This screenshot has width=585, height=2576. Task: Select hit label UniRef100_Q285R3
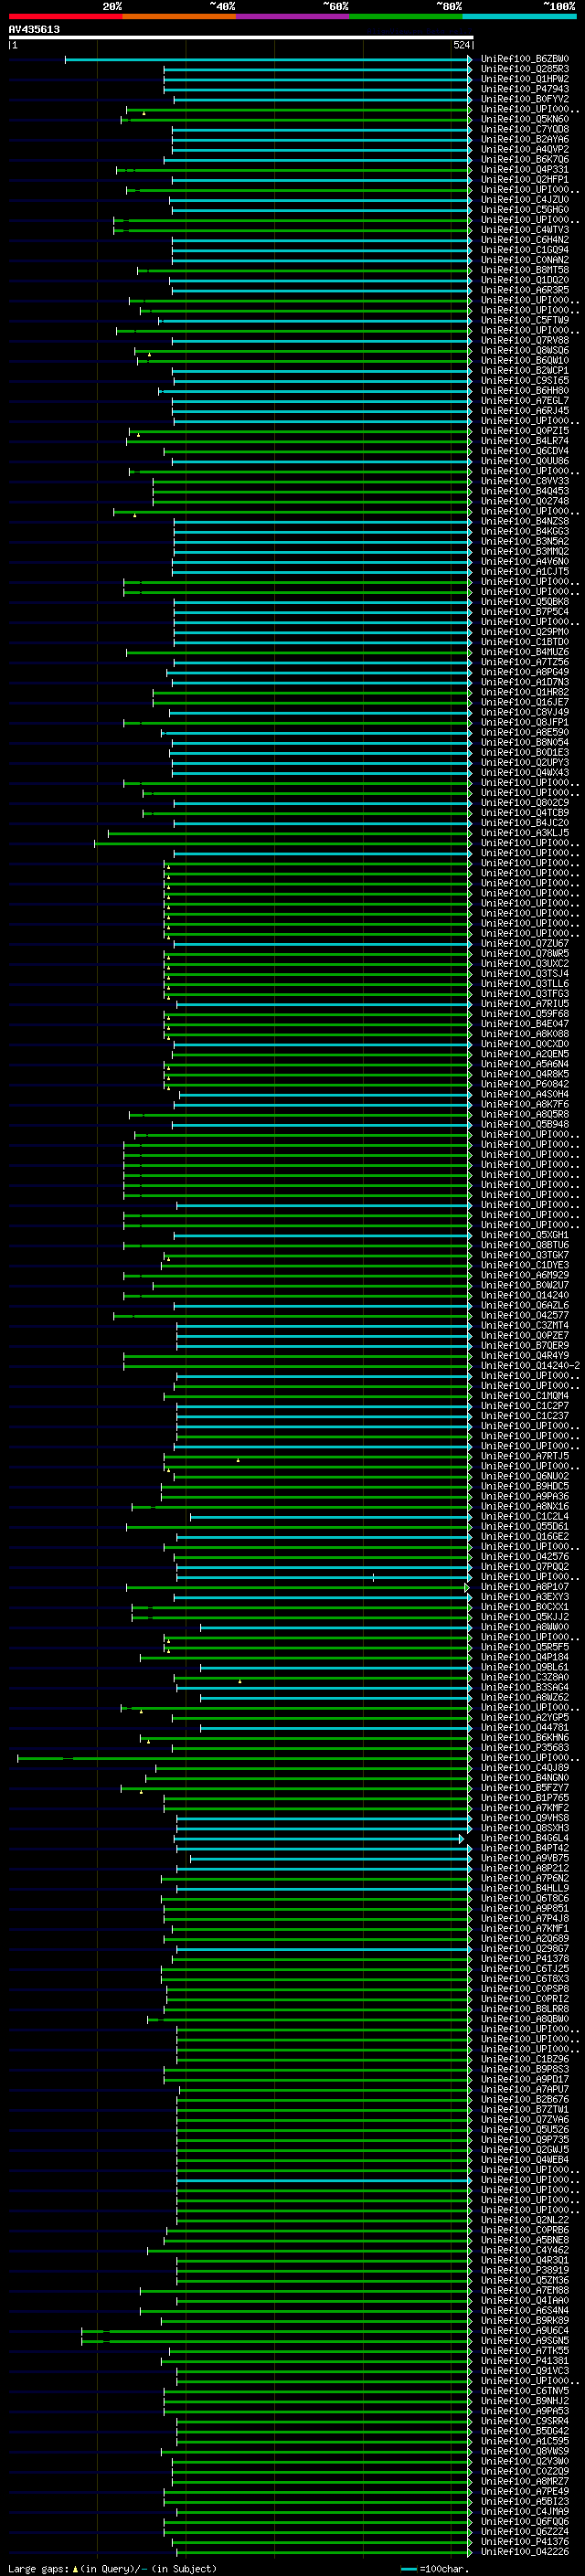point(525,69)
